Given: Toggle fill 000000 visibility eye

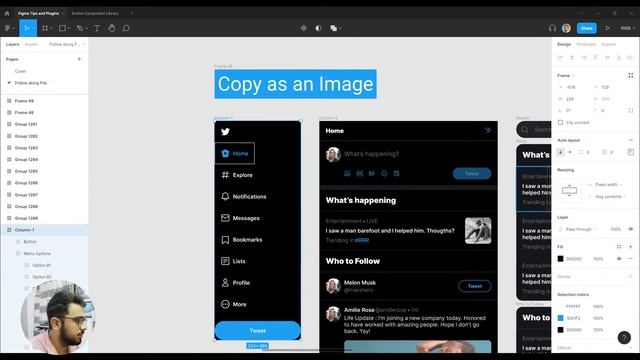Looking at the screenshot, I should [619, 259].
